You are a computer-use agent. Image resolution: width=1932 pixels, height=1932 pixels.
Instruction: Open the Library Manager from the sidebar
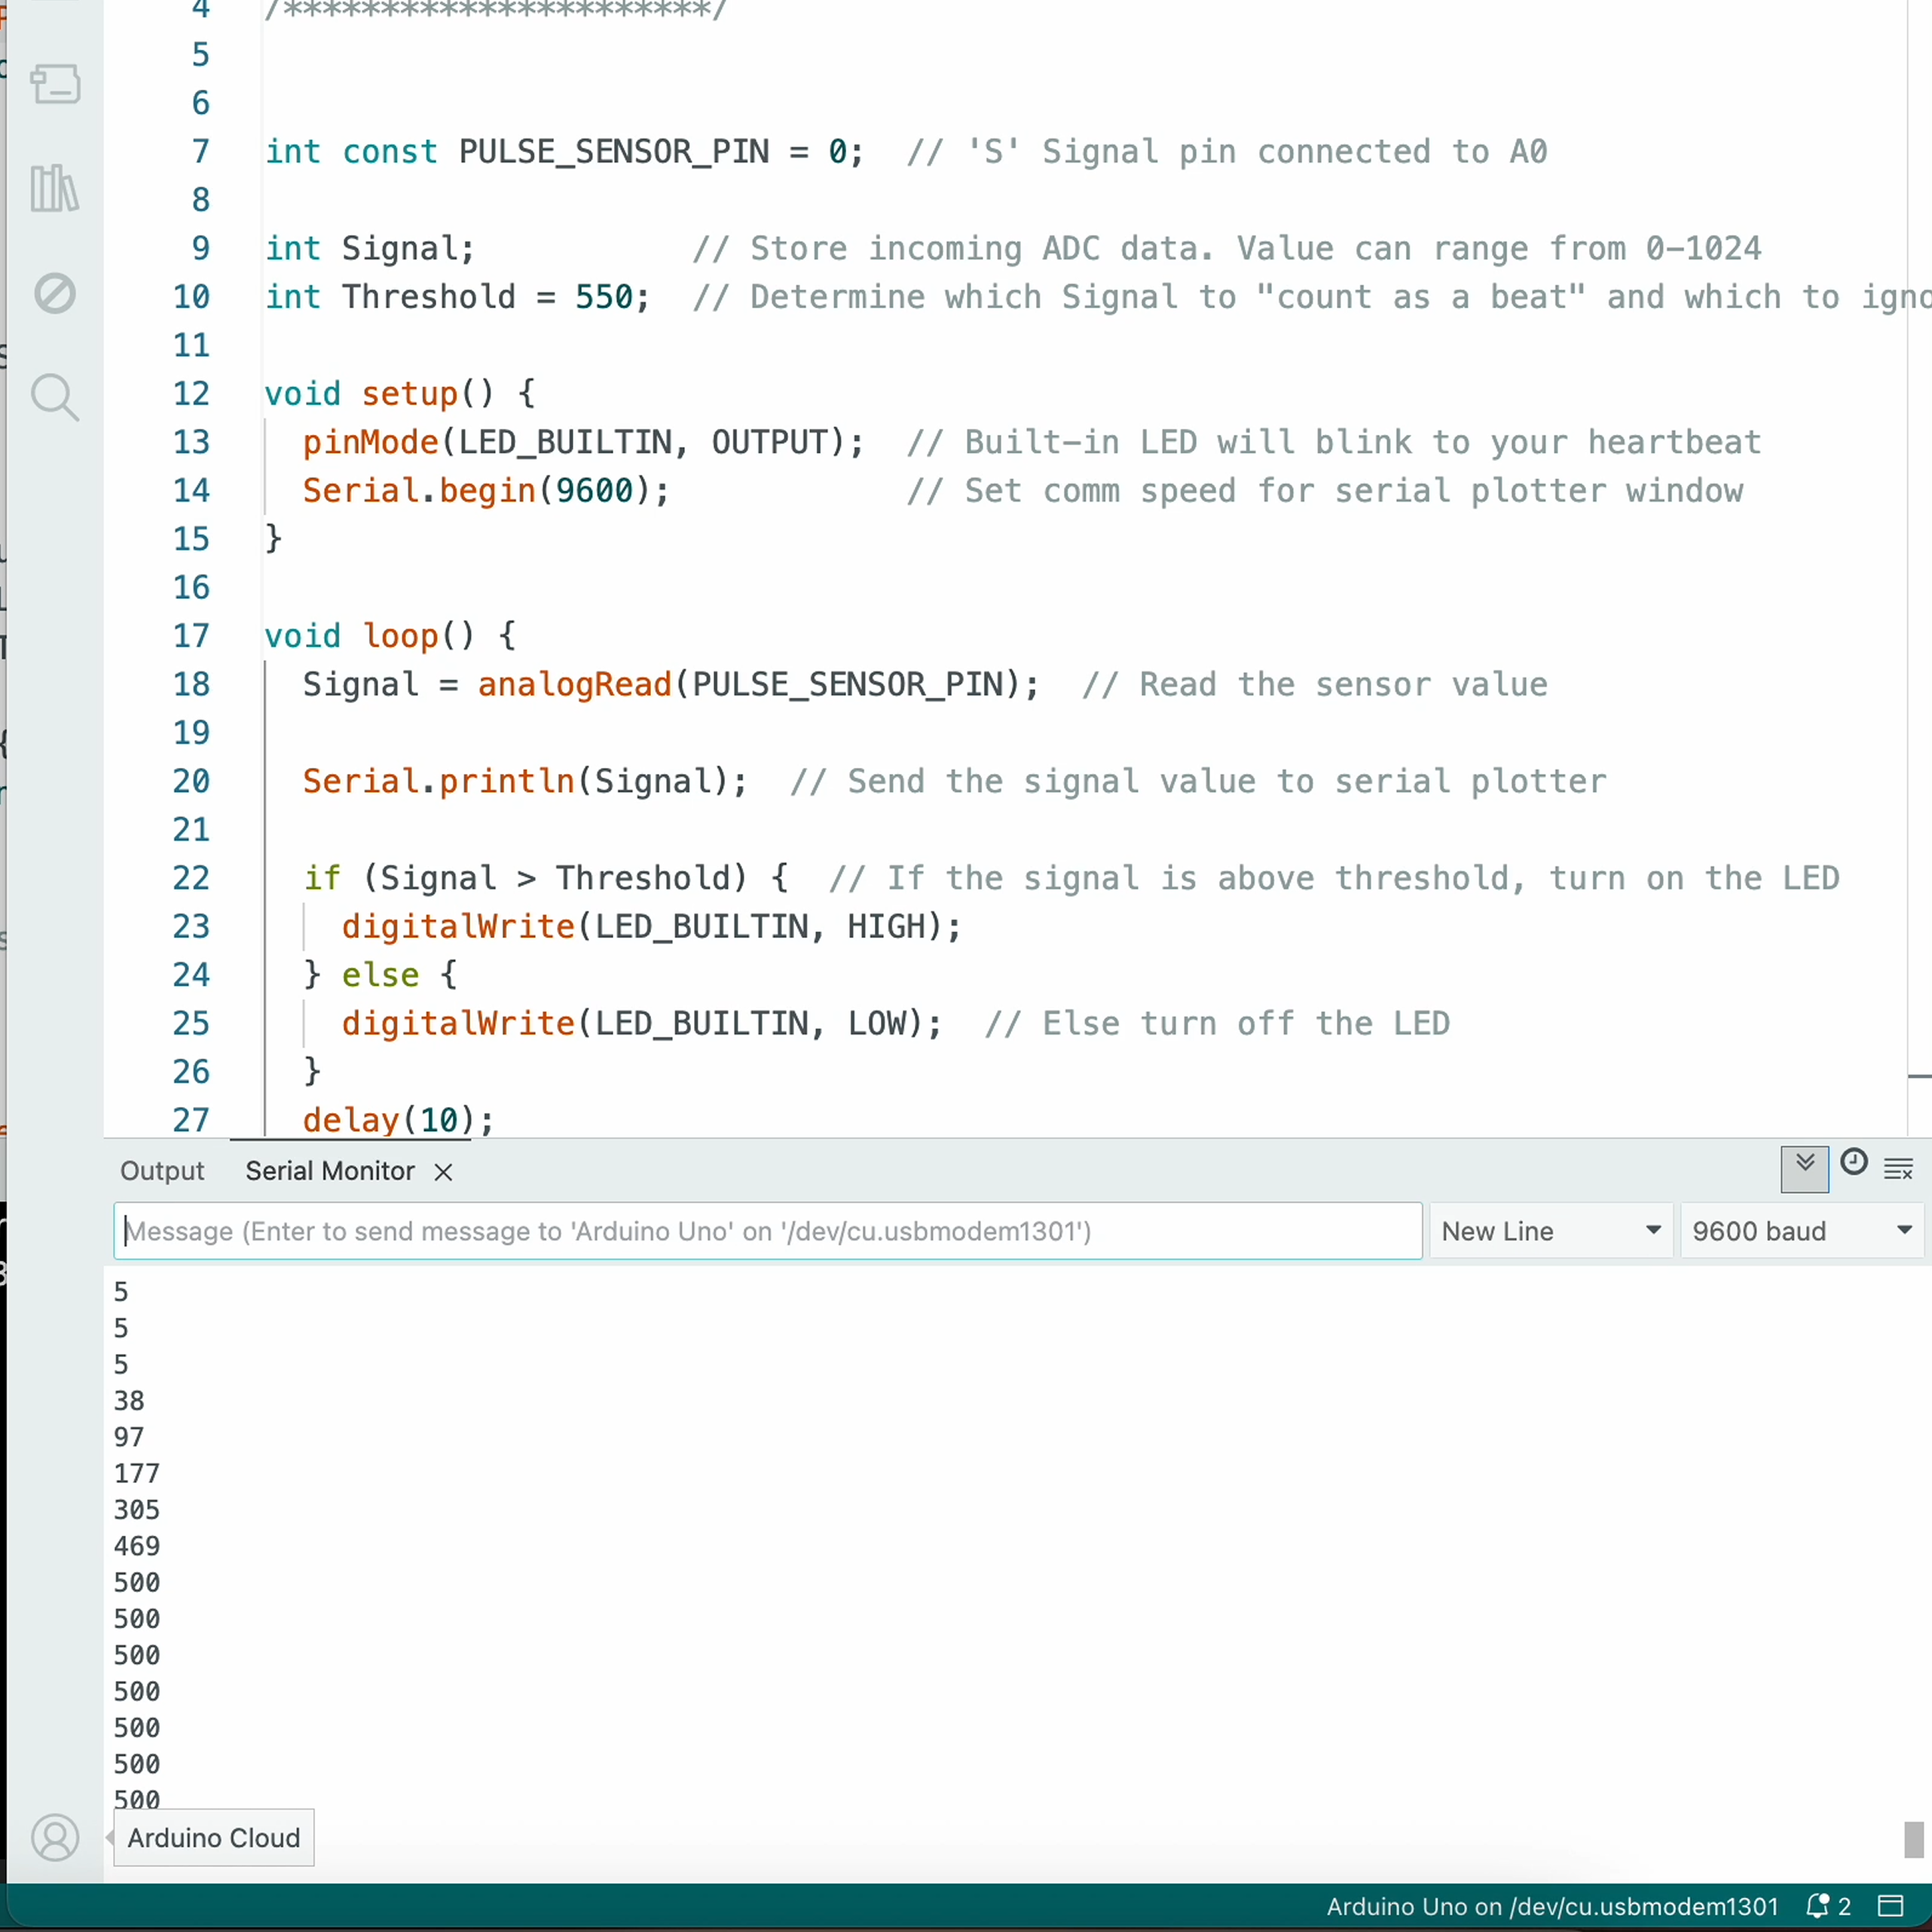click(54, 188)
